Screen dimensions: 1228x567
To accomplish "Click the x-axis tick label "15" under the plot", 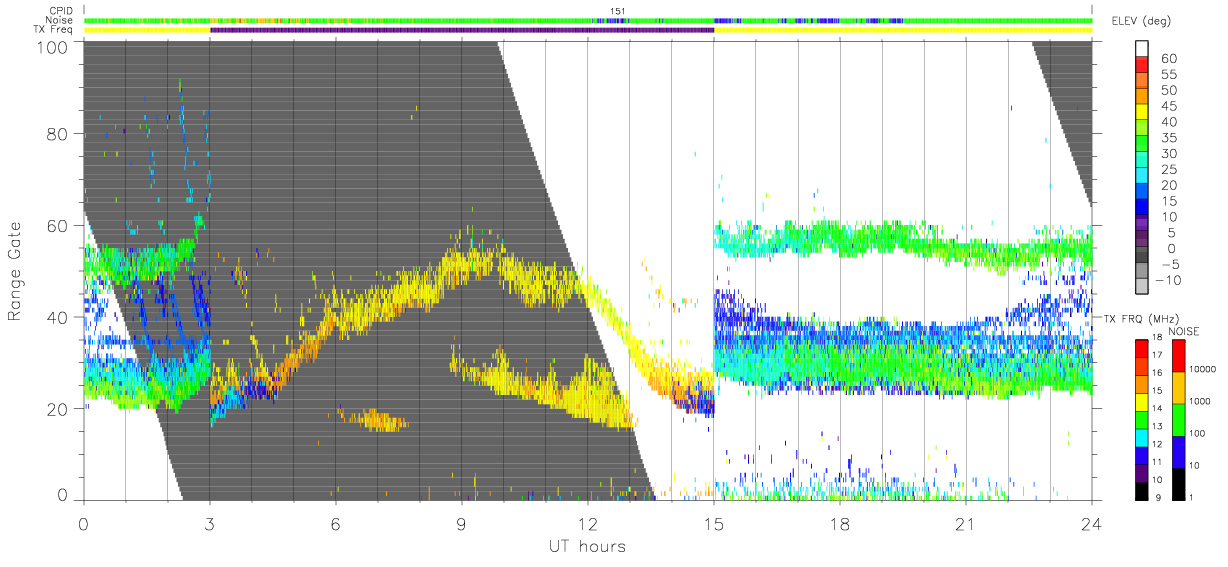I will coord(713,523).
